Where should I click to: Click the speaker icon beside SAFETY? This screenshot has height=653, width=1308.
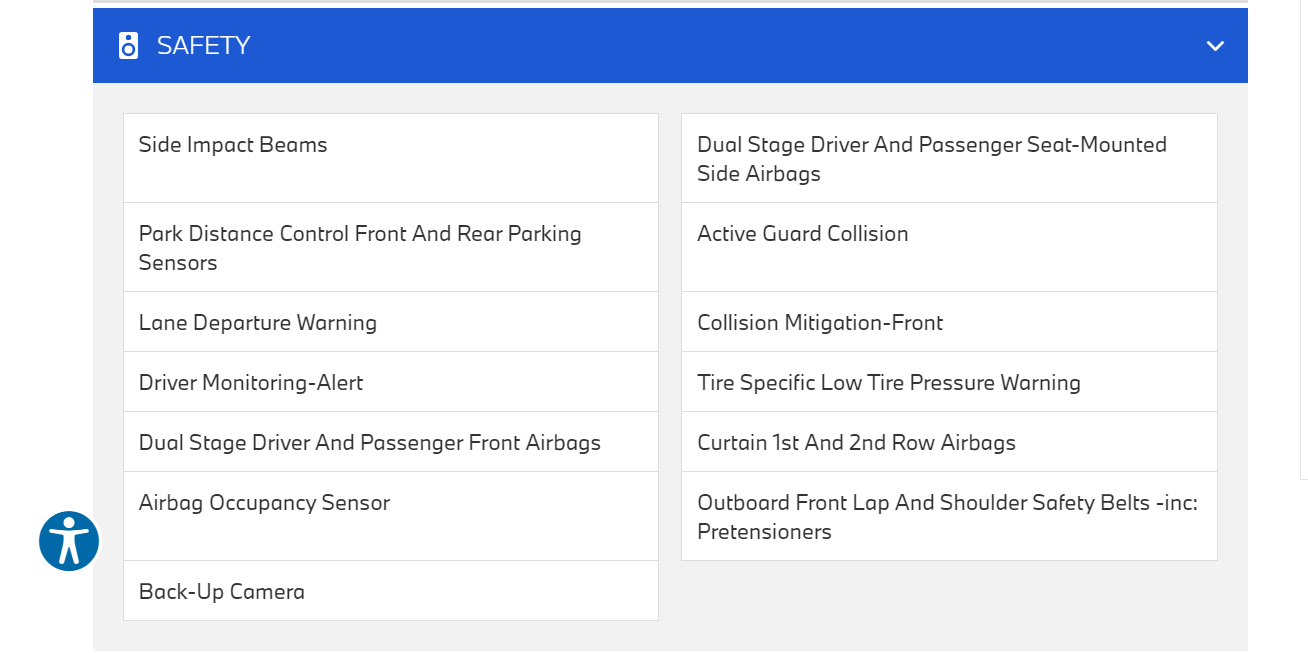[128, 45]
